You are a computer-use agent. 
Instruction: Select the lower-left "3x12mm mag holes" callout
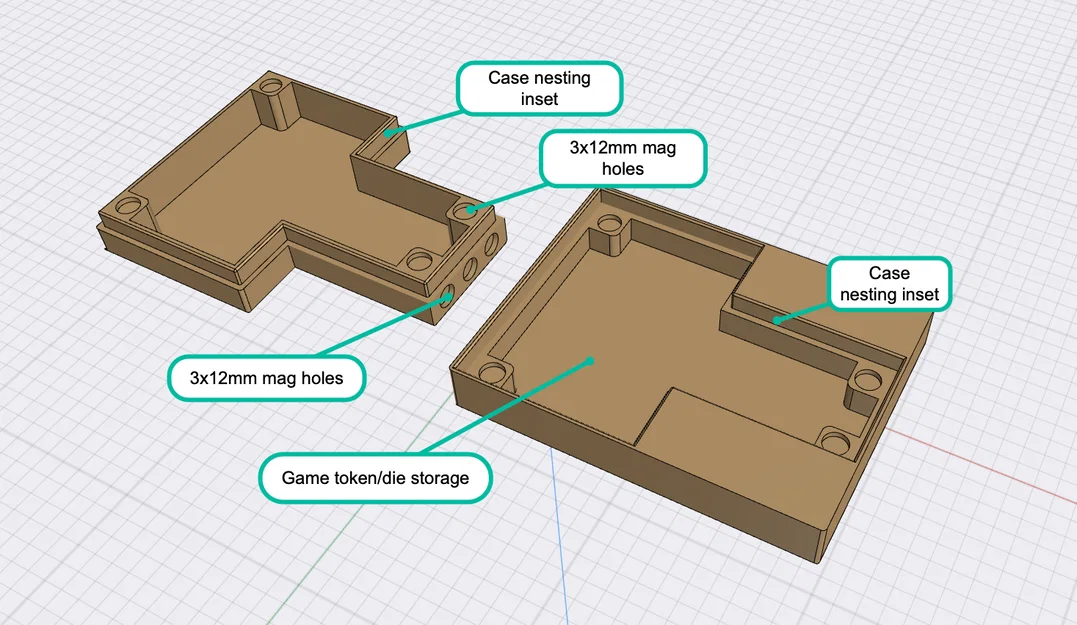click(x=267, y=378)
